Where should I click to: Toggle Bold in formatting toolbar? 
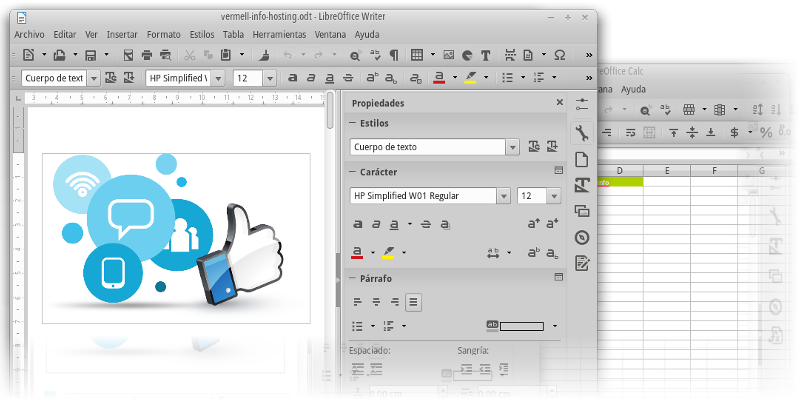click(292, 78)
